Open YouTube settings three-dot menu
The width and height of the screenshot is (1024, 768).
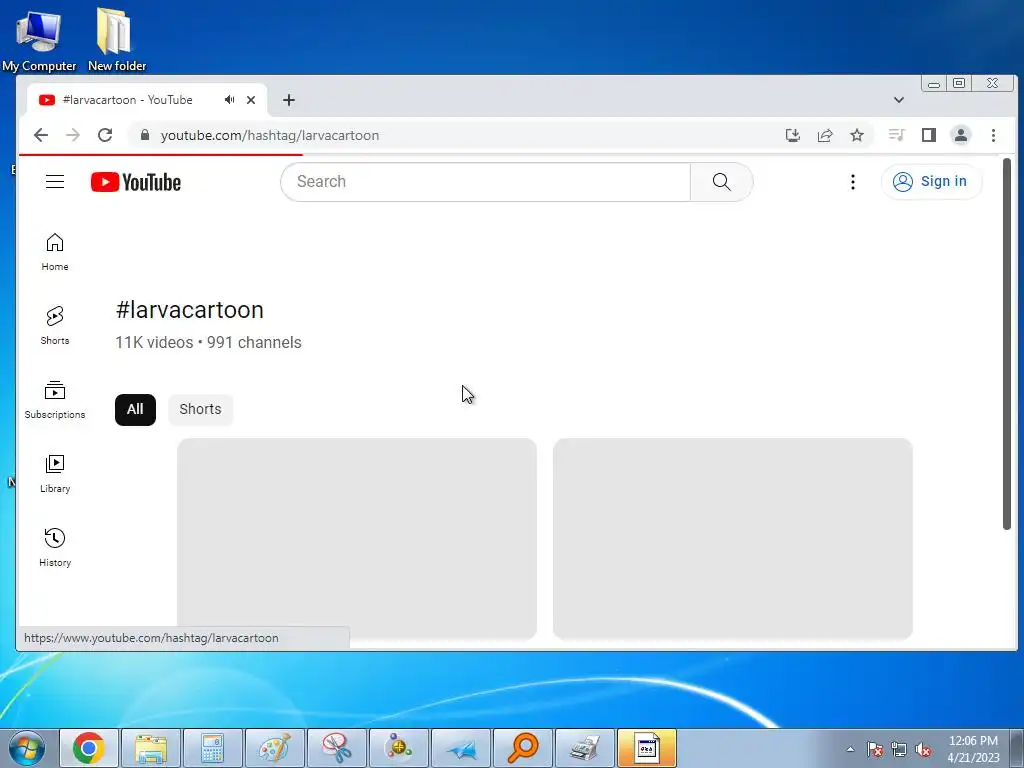click(x=852, y=182)
